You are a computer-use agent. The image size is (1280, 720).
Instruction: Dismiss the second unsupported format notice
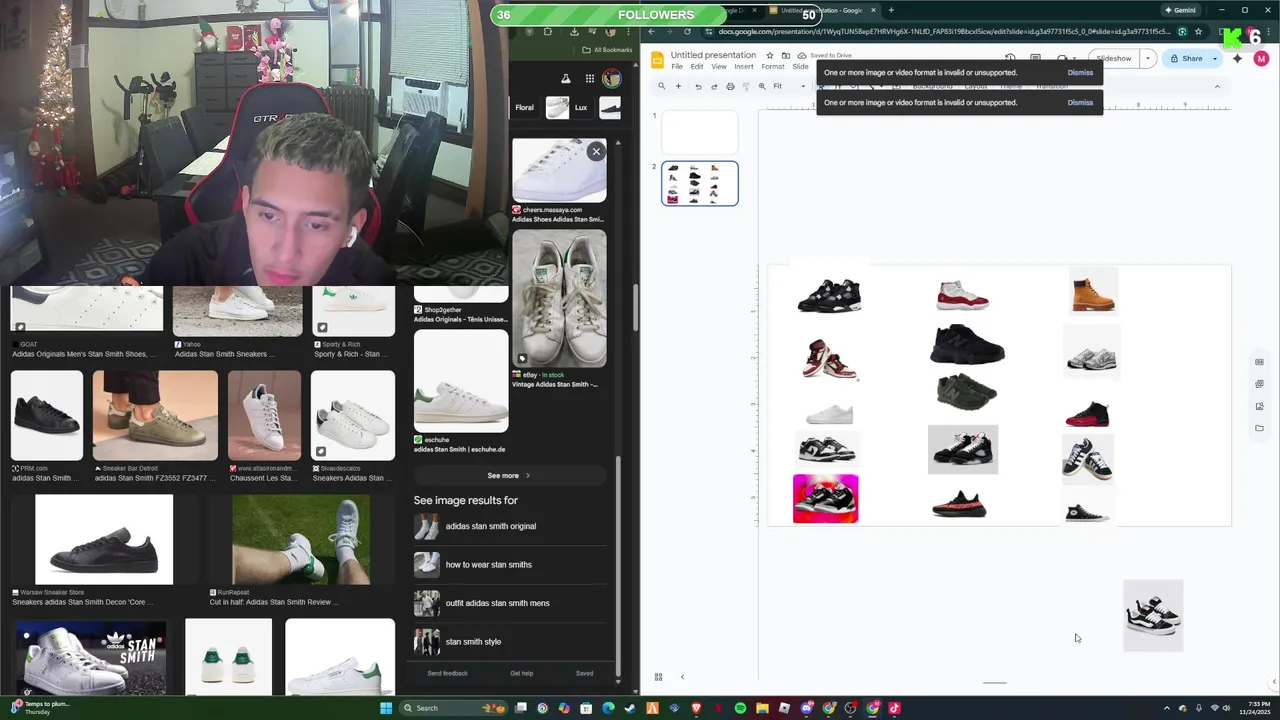pyautogui.click(x=1080, y=103)
